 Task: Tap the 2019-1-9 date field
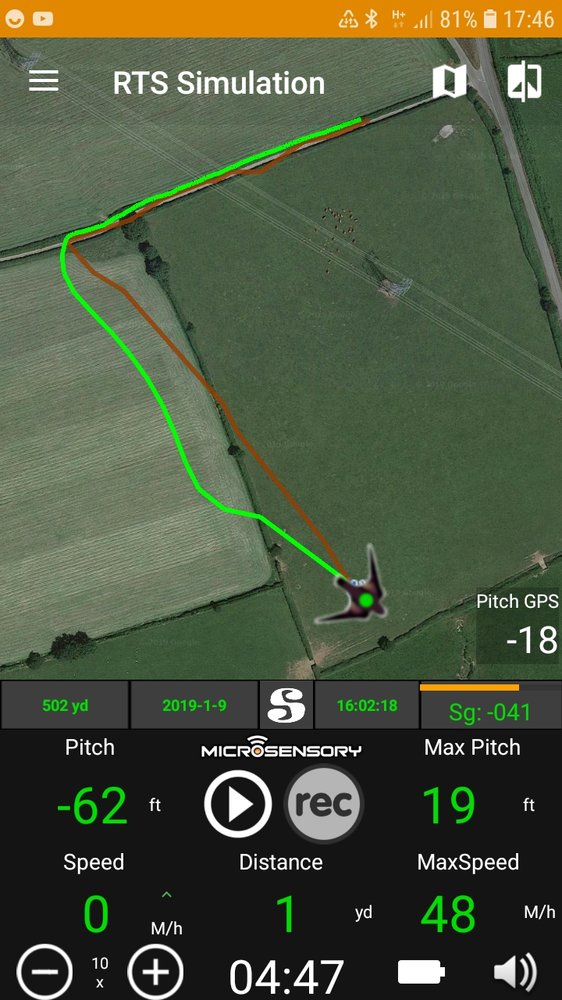point(194,705)
